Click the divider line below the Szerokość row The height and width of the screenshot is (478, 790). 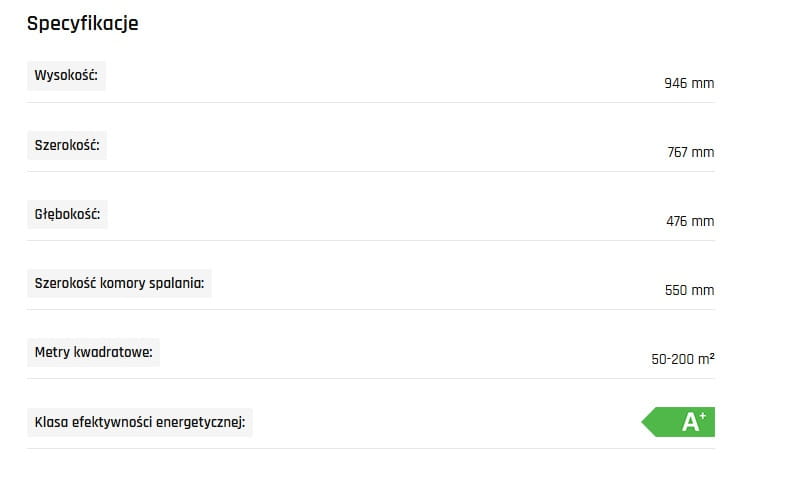[370, 171]
